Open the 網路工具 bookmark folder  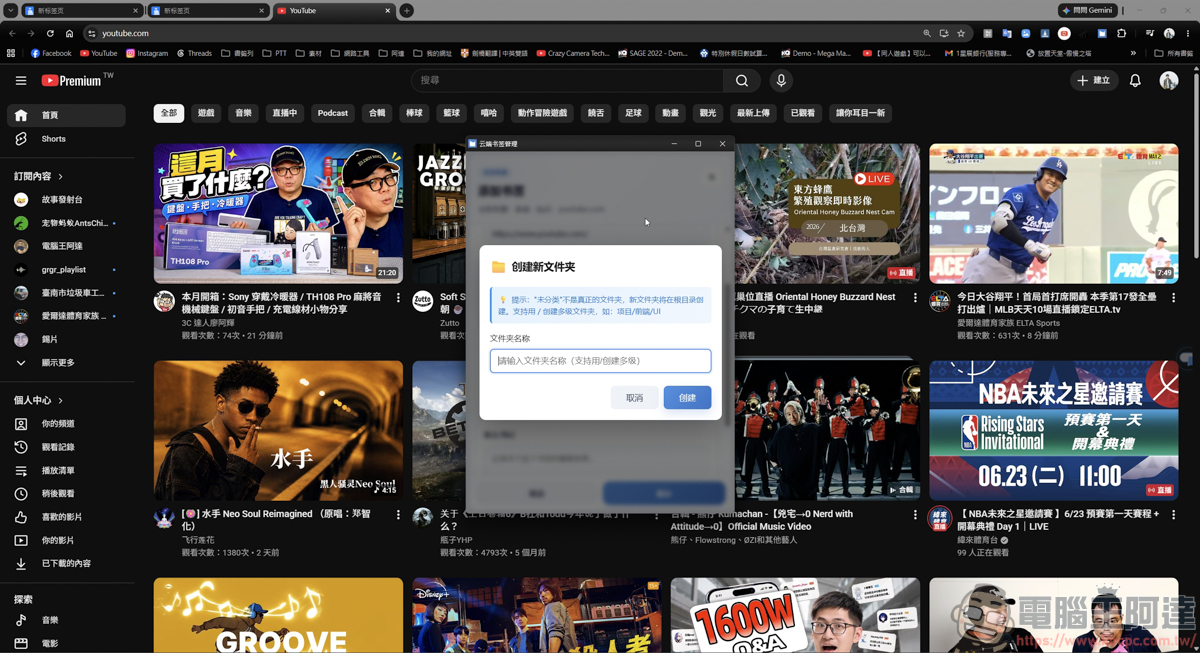coord(351,53)
